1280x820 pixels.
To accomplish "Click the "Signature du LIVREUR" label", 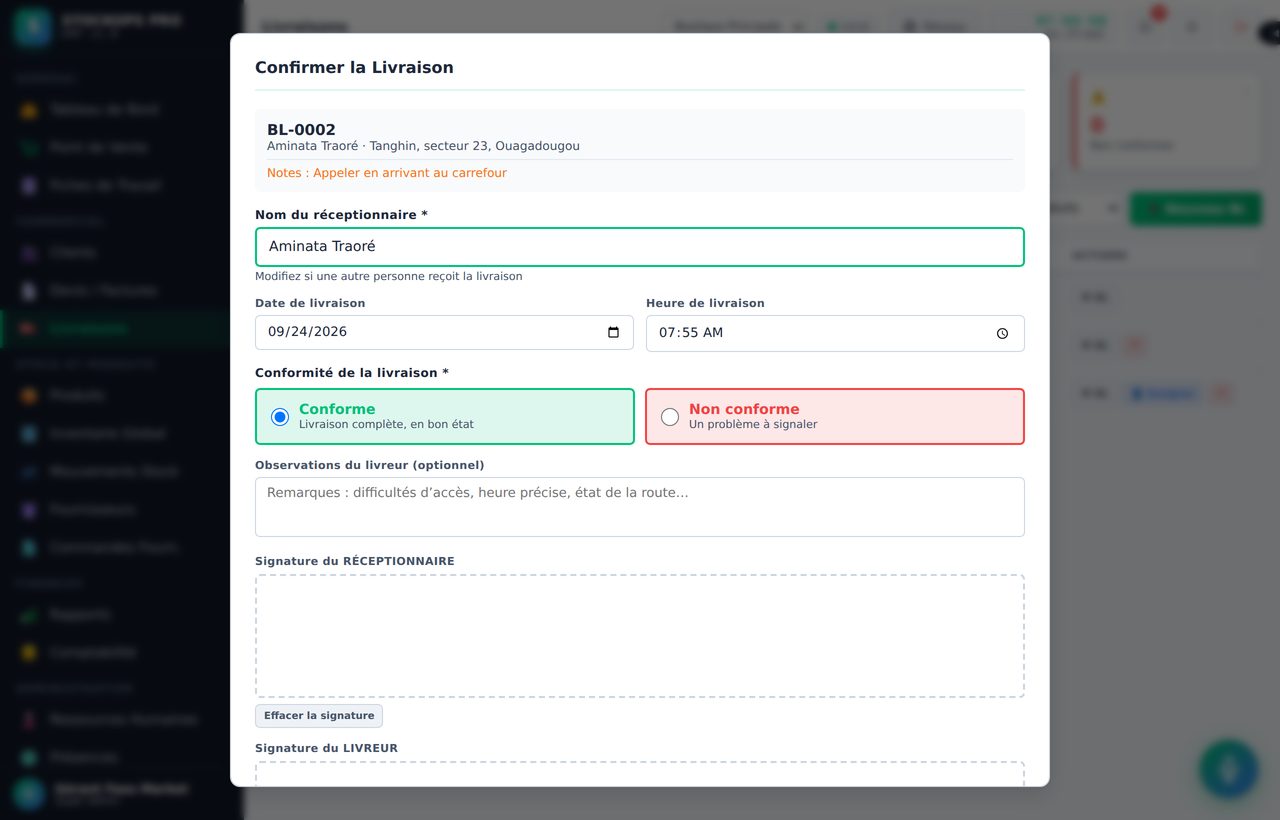I will click(x=326, y=748).
